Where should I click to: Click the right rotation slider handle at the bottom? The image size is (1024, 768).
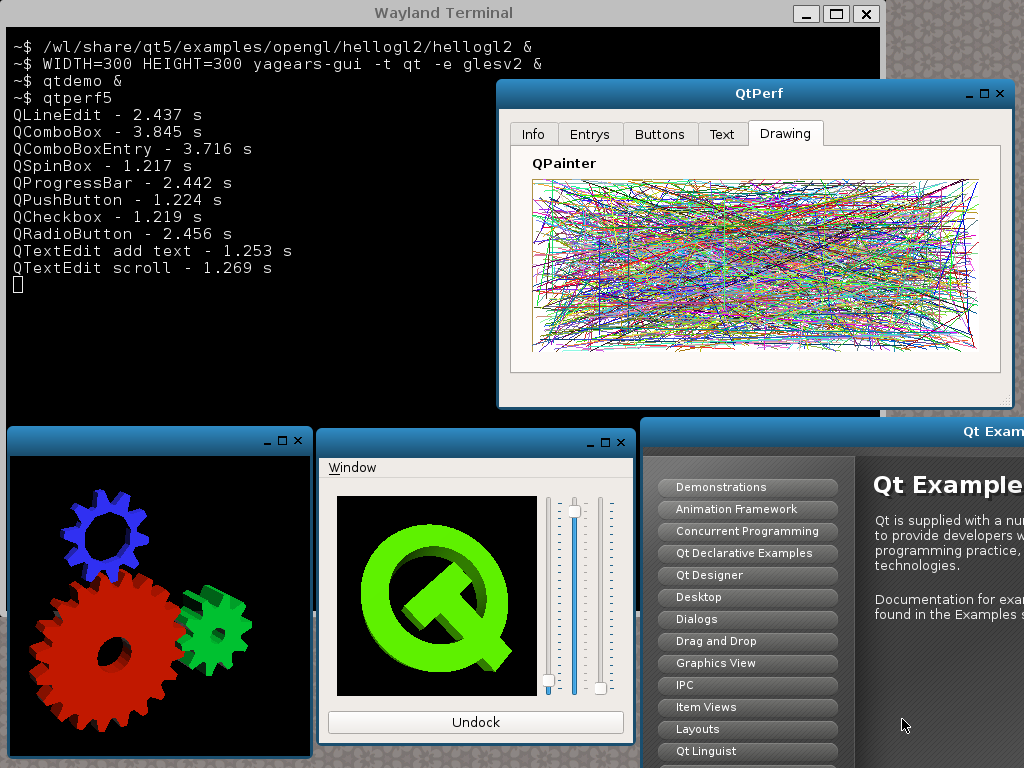click(x=600, y=688)
